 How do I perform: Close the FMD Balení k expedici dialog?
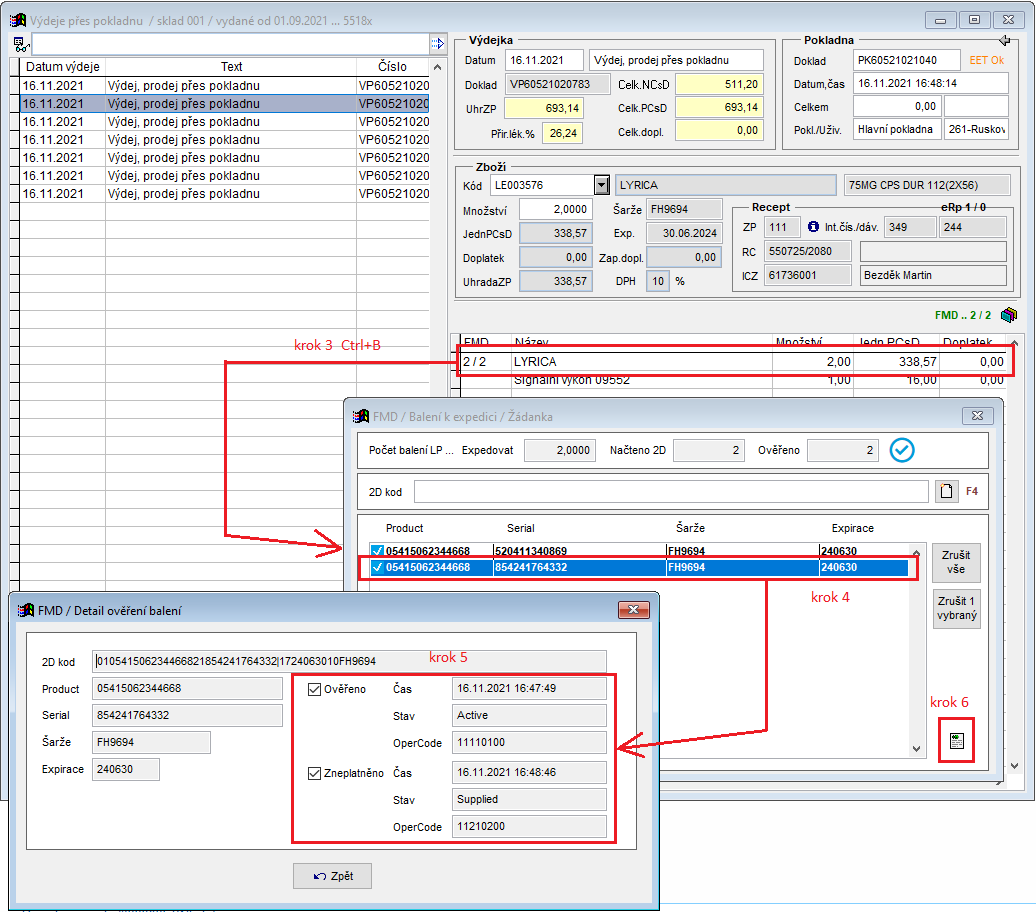click(x=977, y=416)
